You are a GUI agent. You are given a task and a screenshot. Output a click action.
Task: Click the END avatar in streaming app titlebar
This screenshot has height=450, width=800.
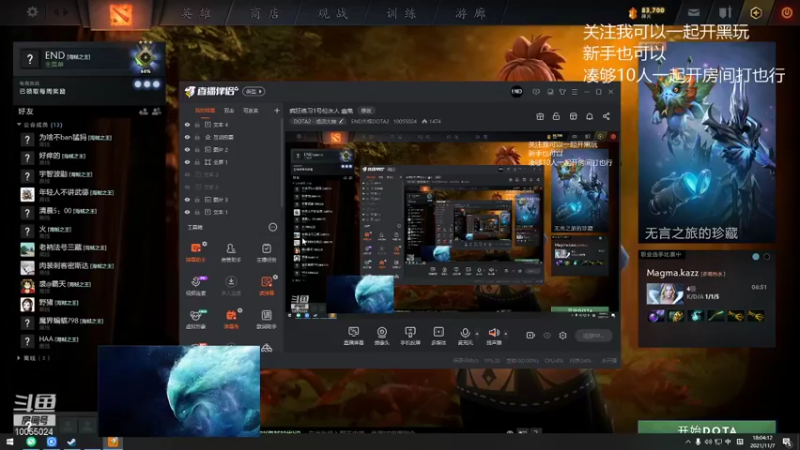point(517,92)
